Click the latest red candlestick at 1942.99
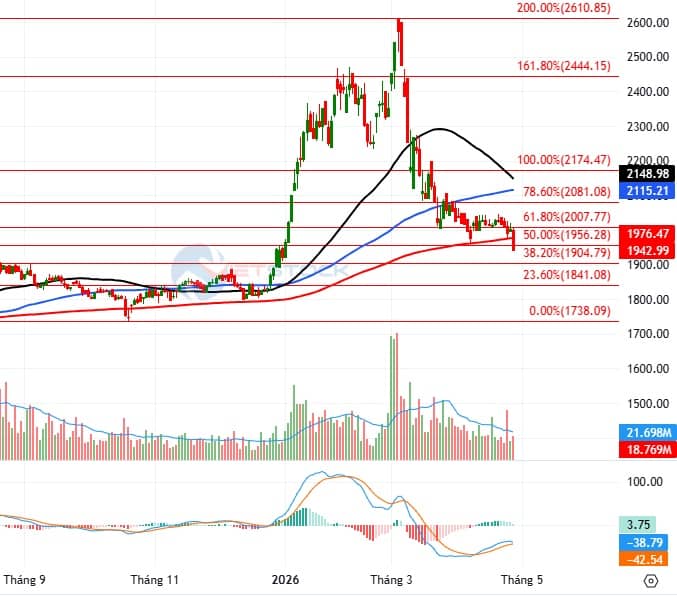 coord(513,240)
